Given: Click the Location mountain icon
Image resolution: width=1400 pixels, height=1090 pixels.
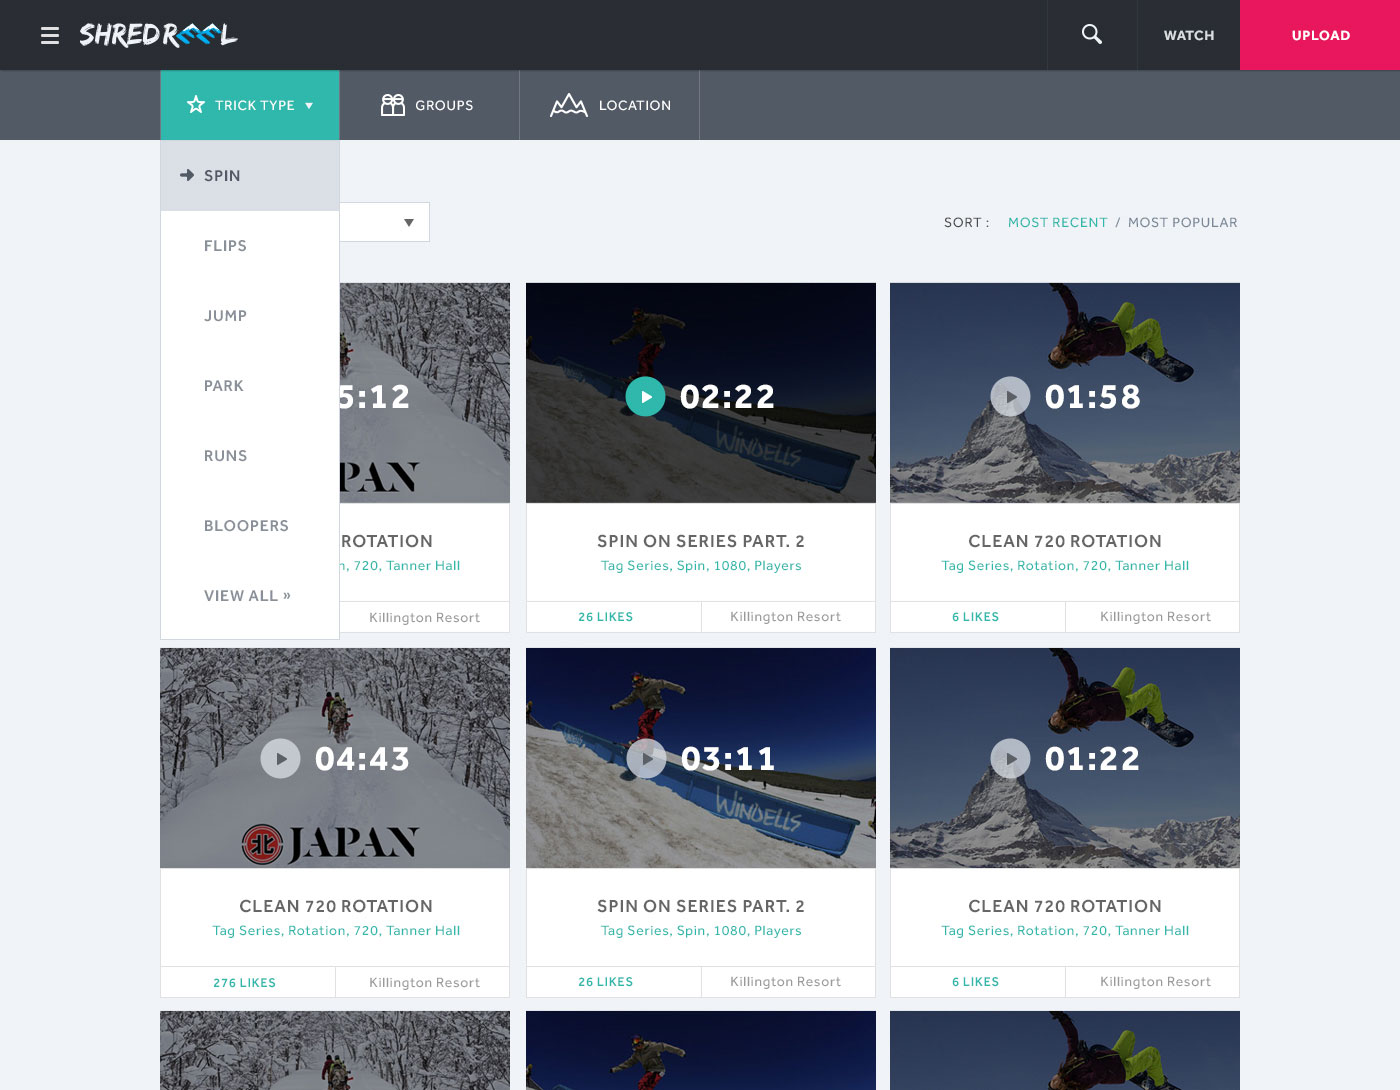Looking at the screenshot, I should [569, 104].
